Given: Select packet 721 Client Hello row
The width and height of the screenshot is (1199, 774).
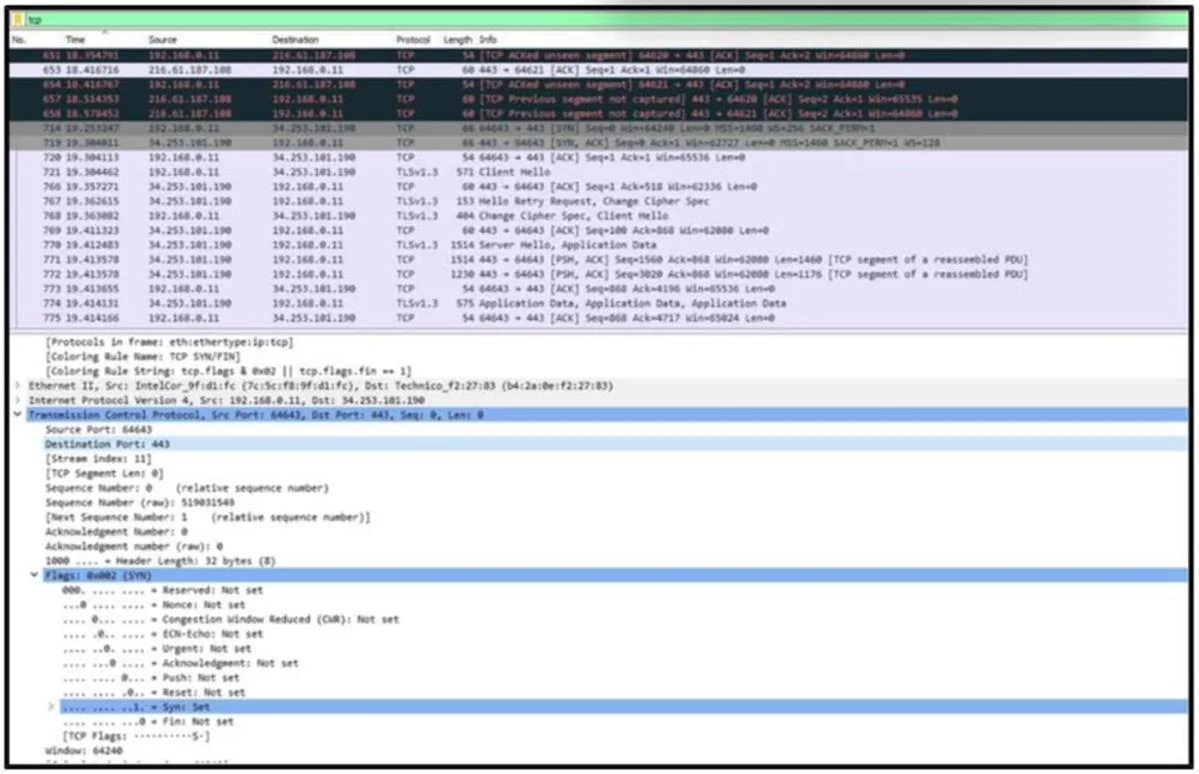Looking at the screenshot, I should (x=599, y=173).
